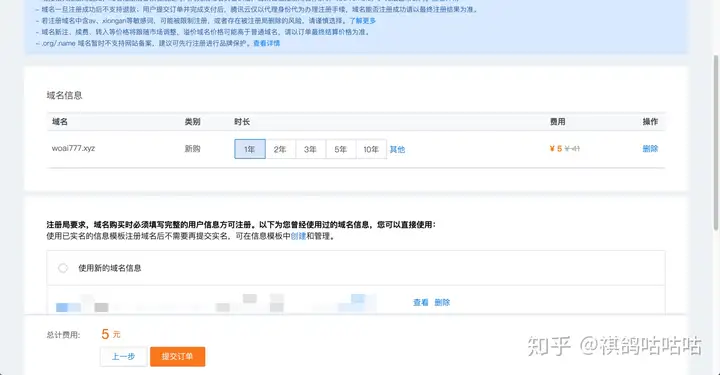Screen dimensions: 720x375
Task: Select the 3年 duration option
Action: [310, 149]
